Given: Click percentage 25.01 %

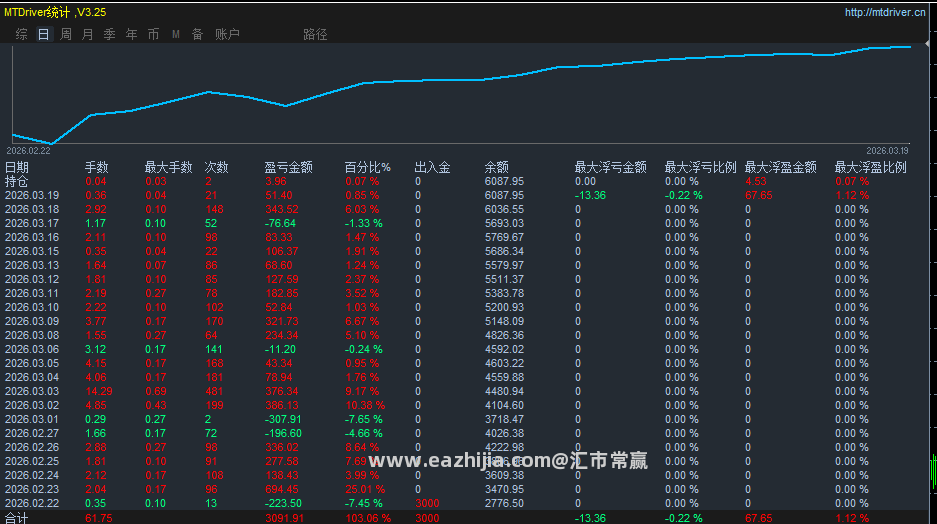Looking at the screenshot, I should point(365,489).
